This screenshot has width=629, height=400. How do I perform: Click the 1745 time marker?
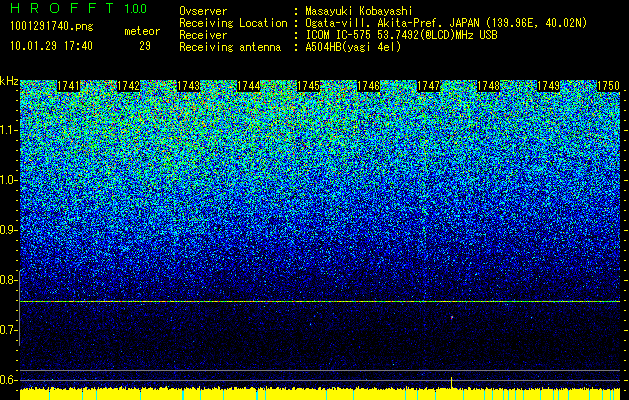point(308,86)
